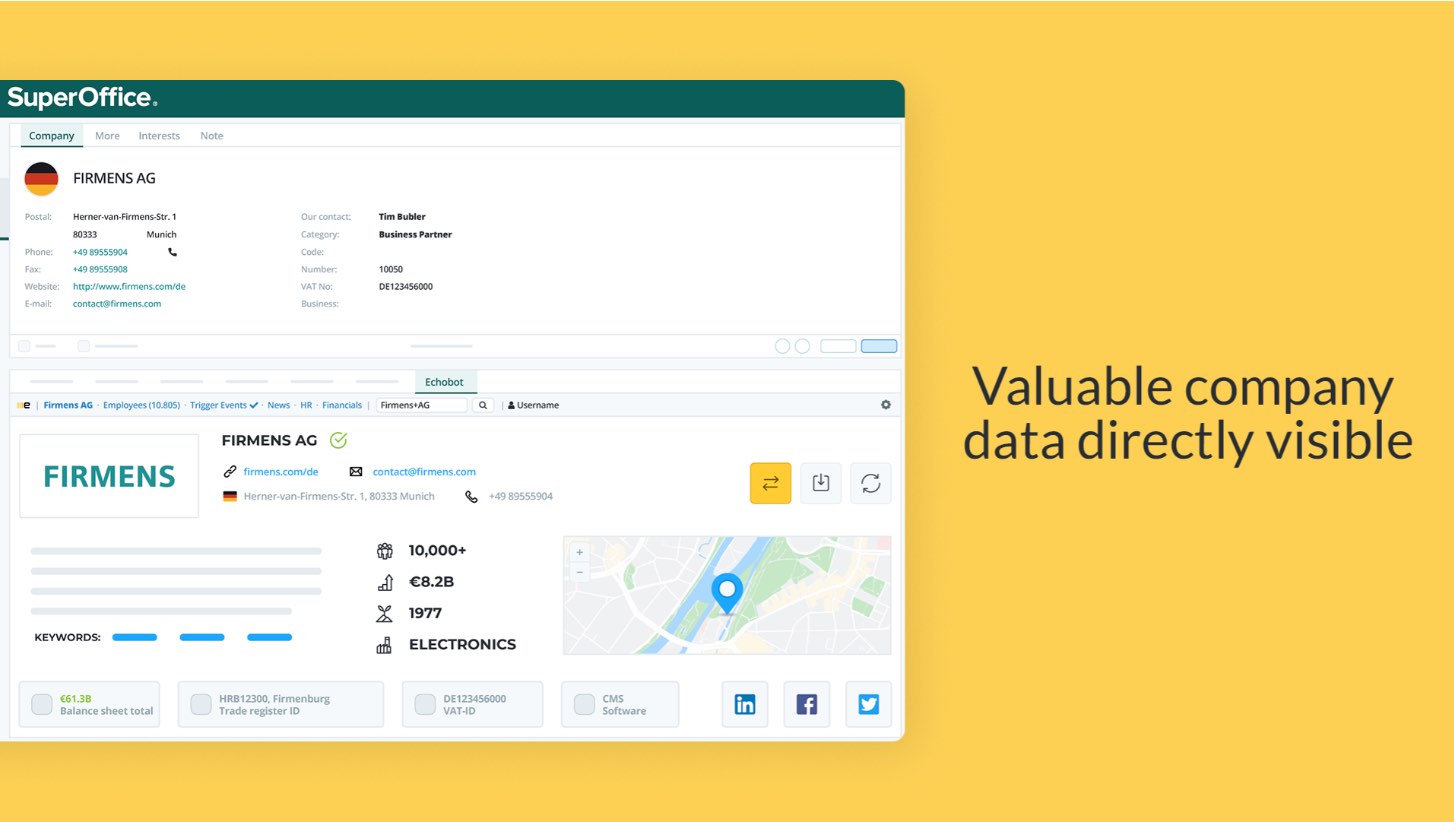Click the download data icon button
The height and width of the screenshot is (822, 1454).
click(x=820, y=483)
